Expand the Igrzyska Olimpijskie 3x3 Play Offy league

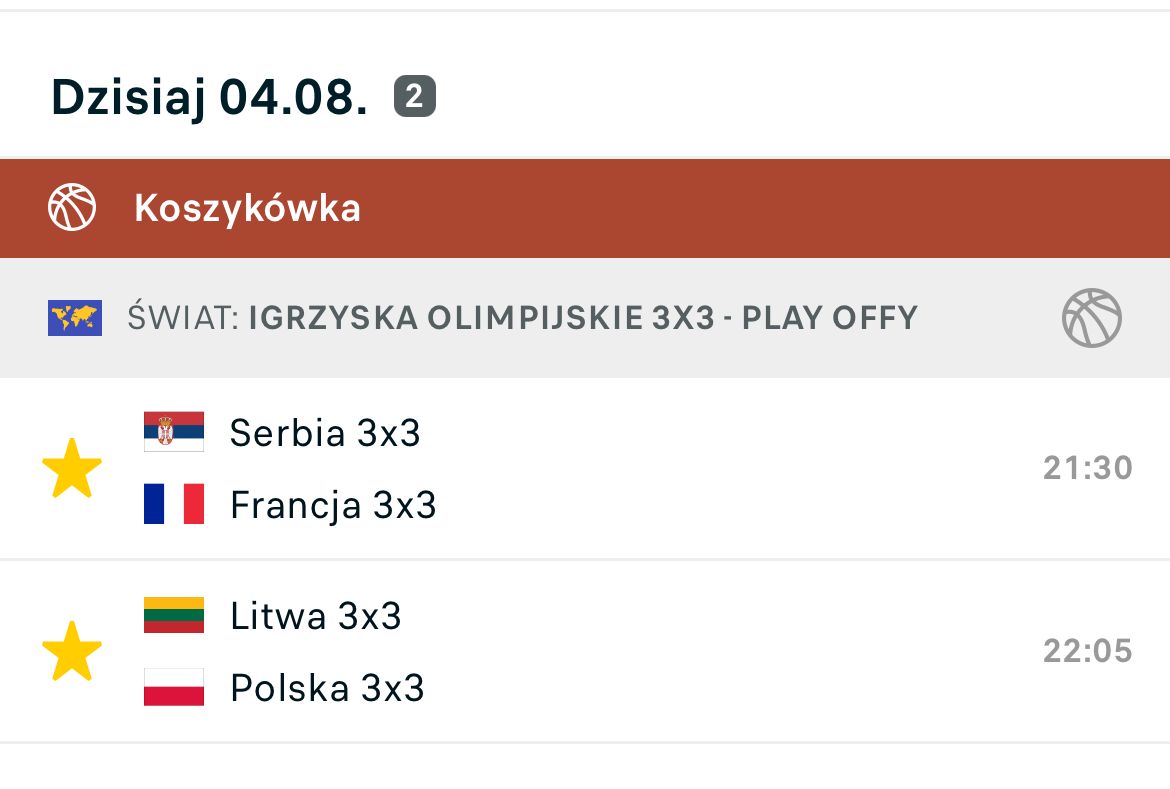[582, 318]
